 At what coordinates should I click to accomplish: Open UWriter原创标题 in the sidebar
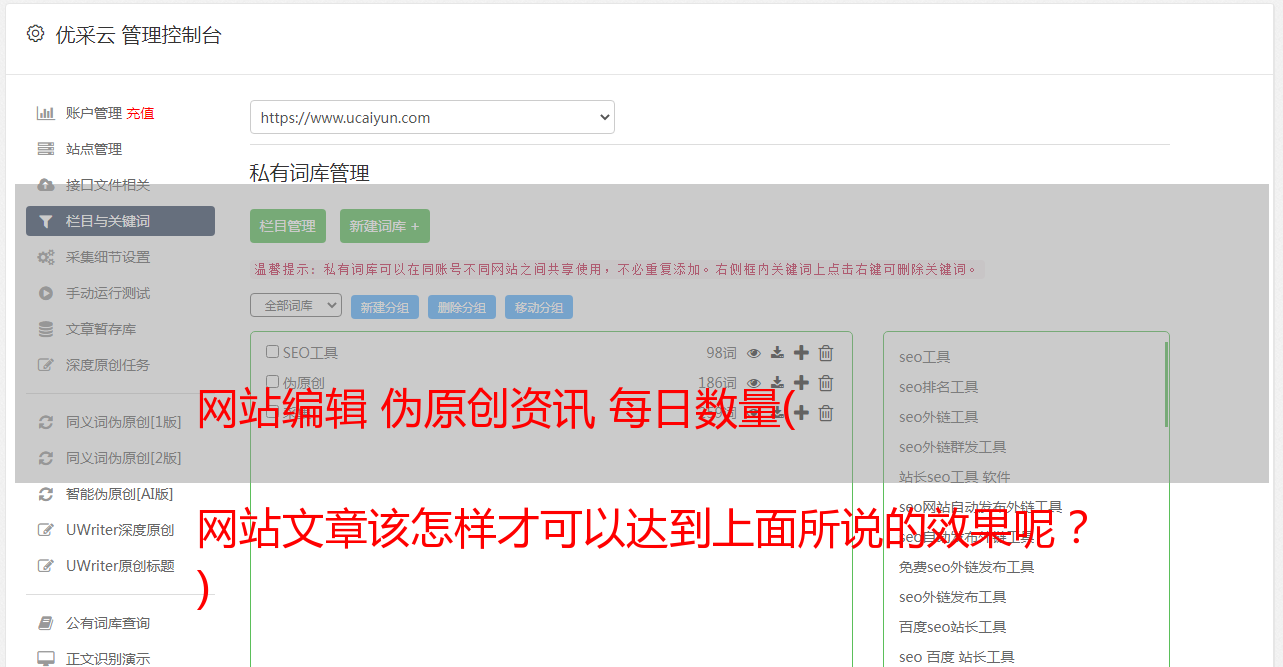[120, 566]
